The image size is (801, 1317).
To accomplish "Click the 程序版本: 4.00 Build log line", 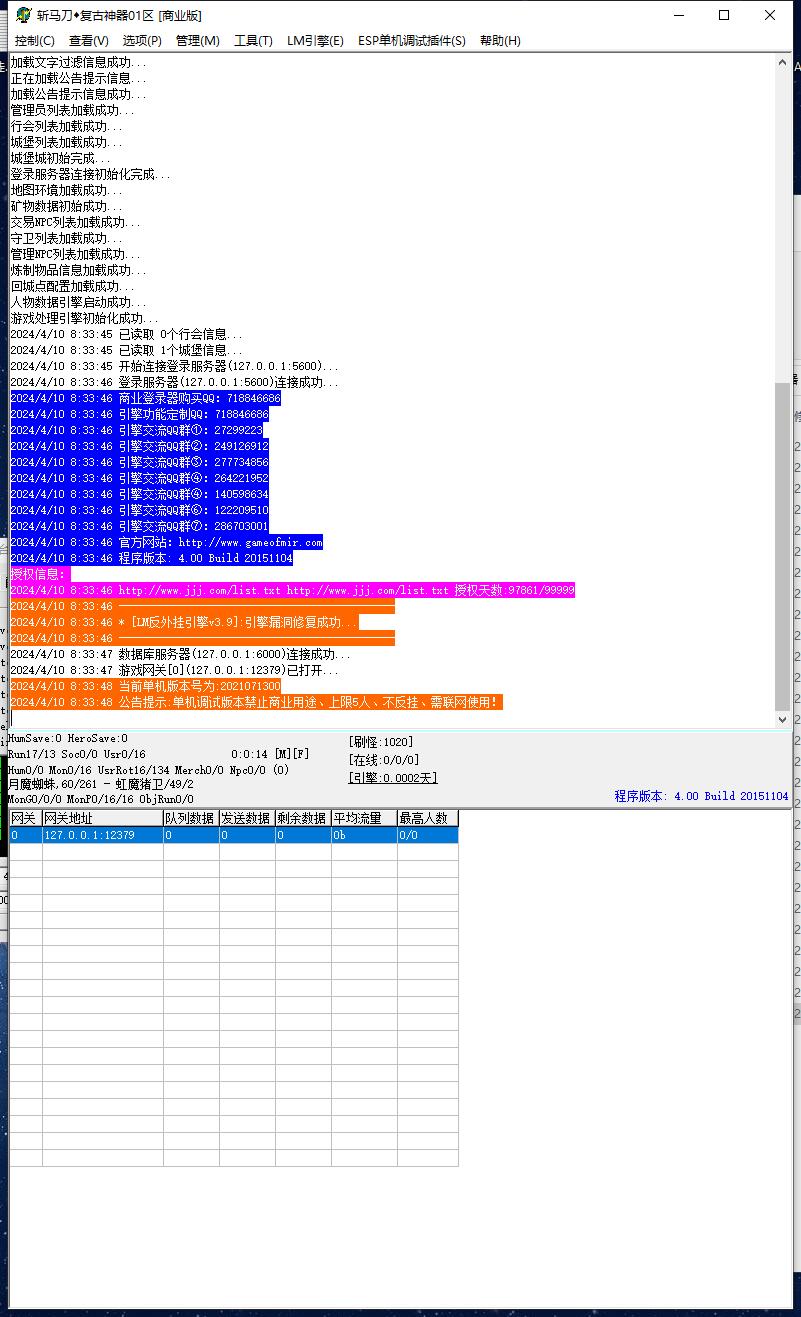I will coord(152,558).
